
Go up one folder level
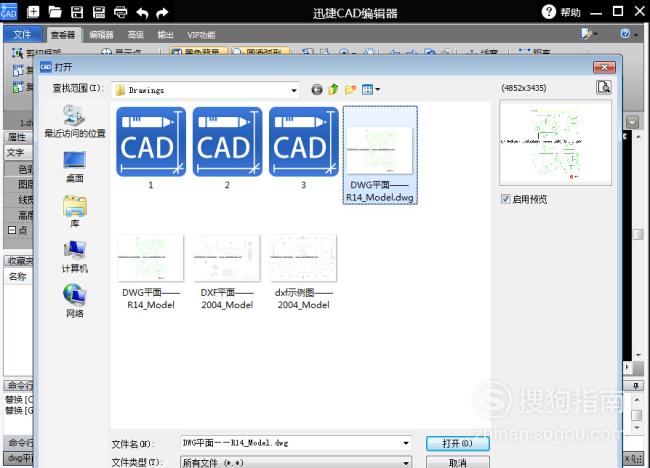pyautogui.click(x=333, y=89)
